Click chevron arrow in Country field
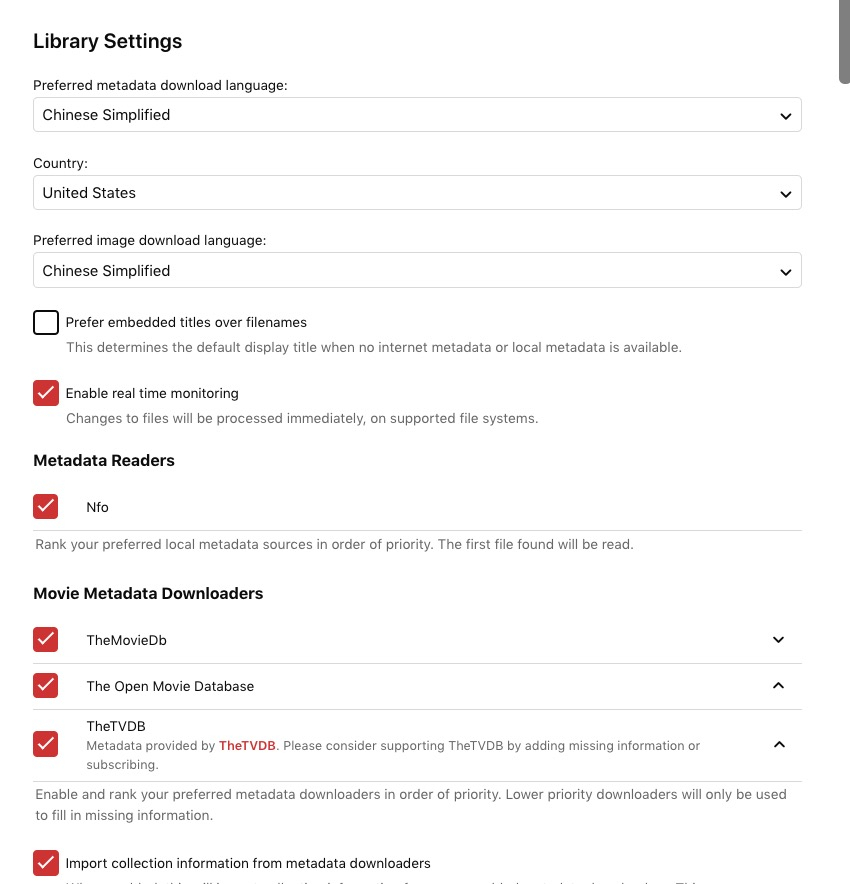 coord(786,194)
